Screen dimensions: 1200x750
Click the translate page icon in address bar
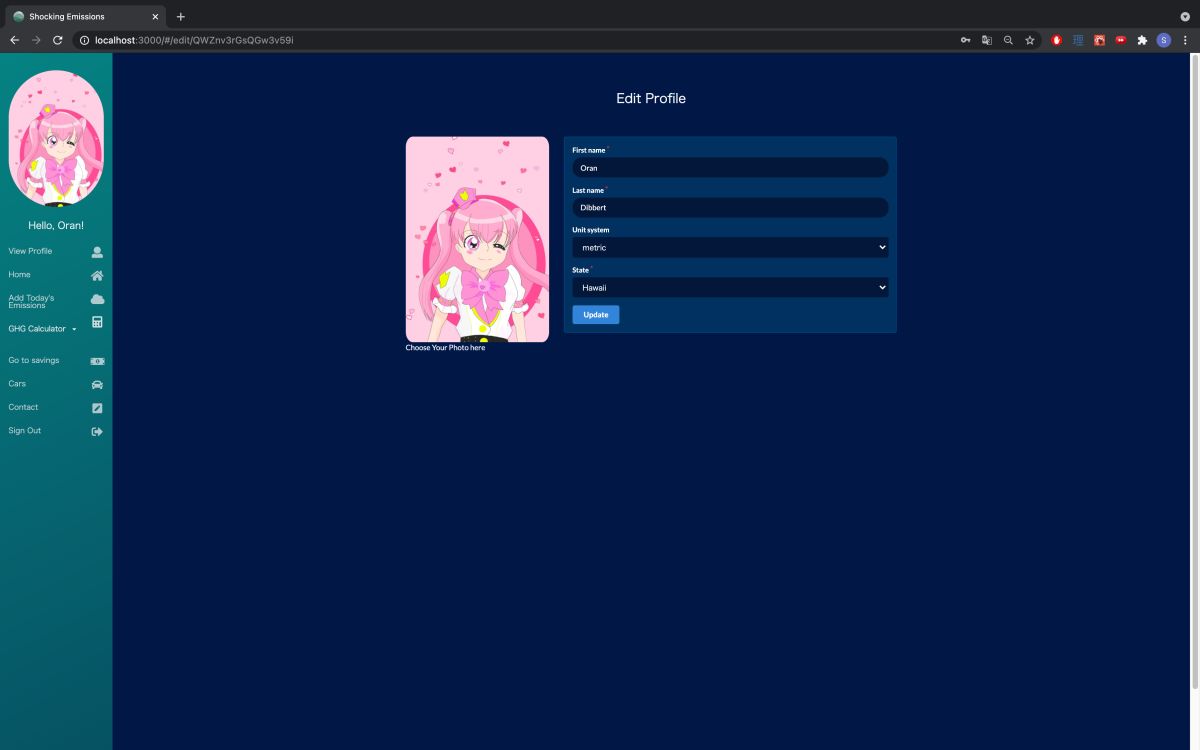click(x=987, y=40)
